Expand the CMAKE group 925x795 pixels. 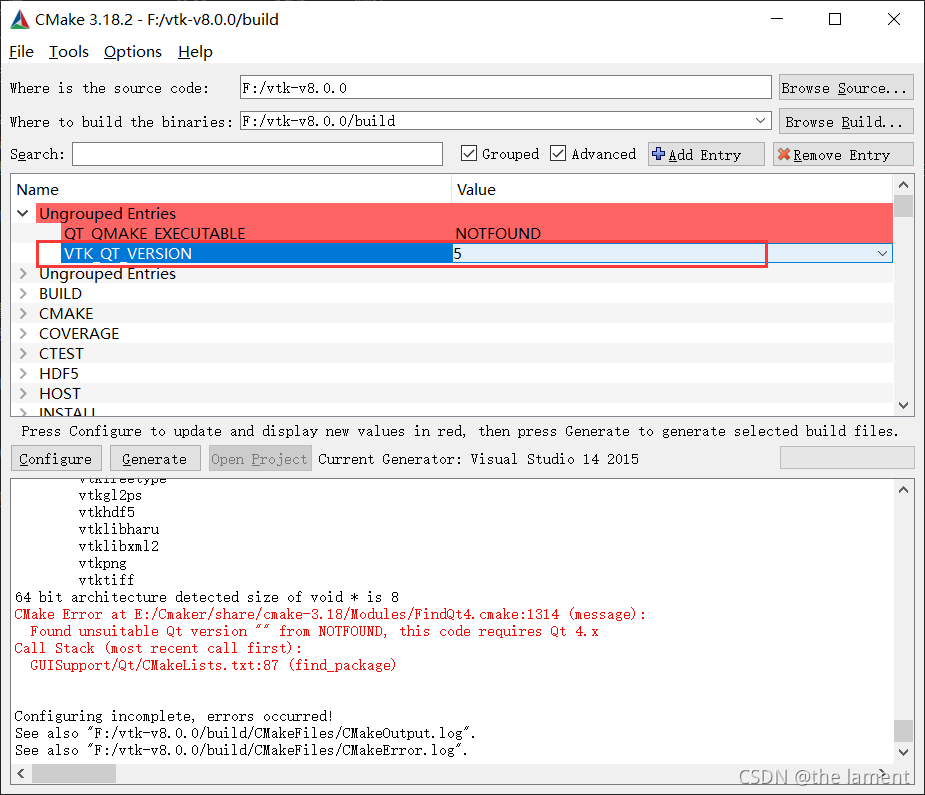(x=23, y=314)
